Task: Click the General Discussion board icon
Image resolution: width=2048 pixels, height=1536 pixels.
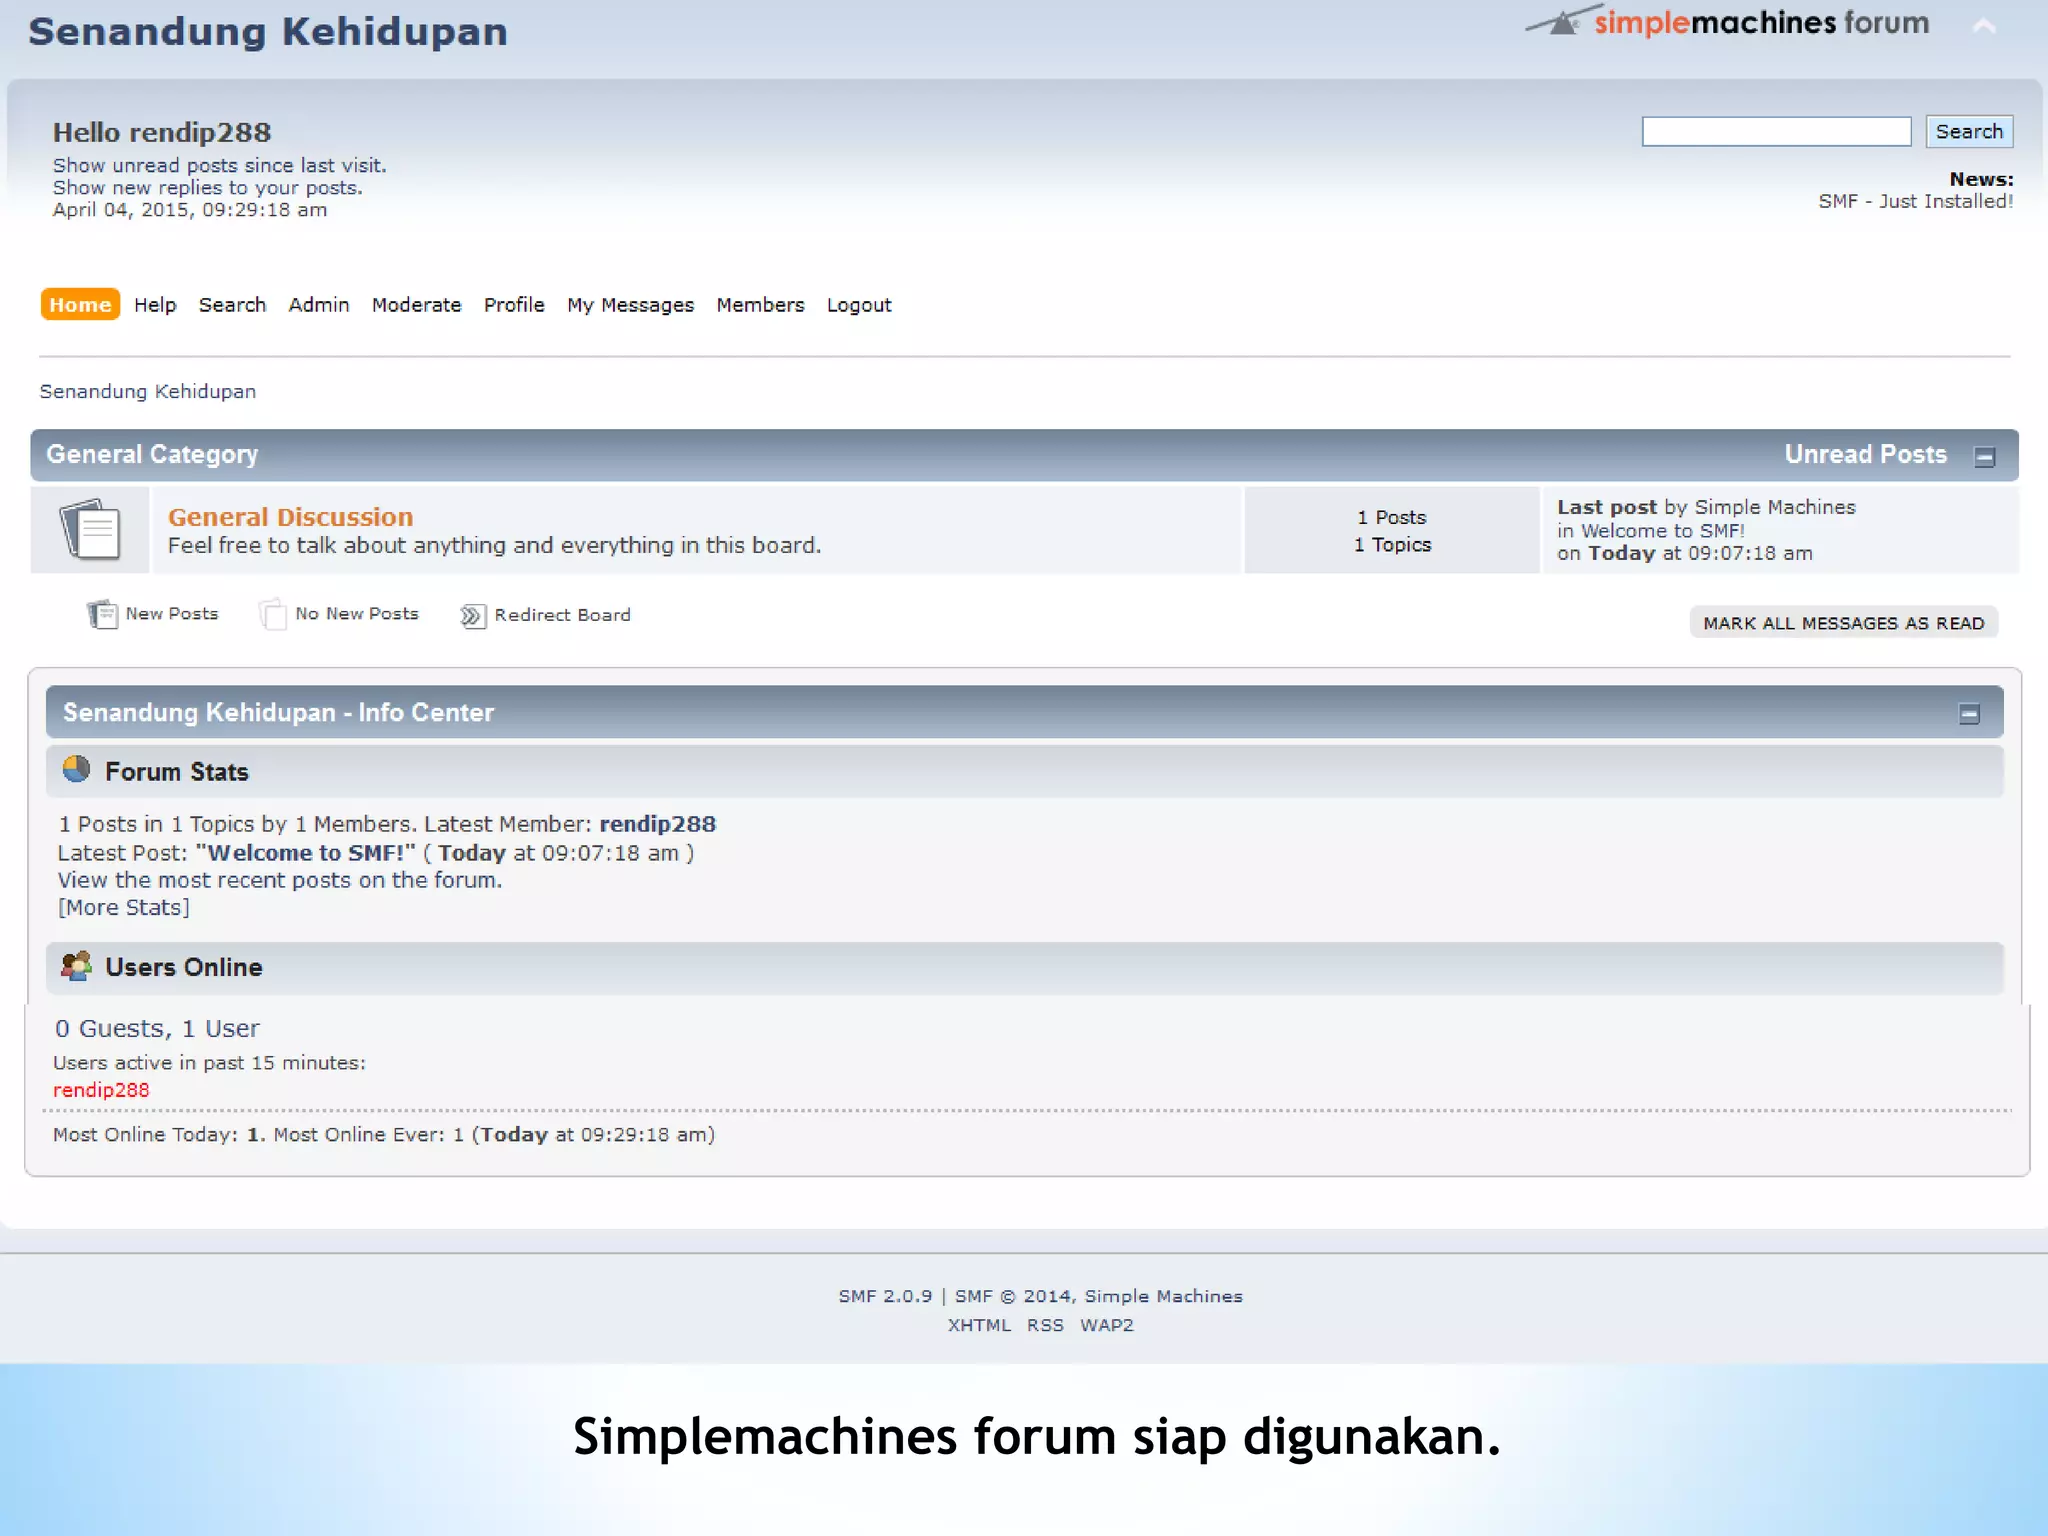Action: coord(90,529)
